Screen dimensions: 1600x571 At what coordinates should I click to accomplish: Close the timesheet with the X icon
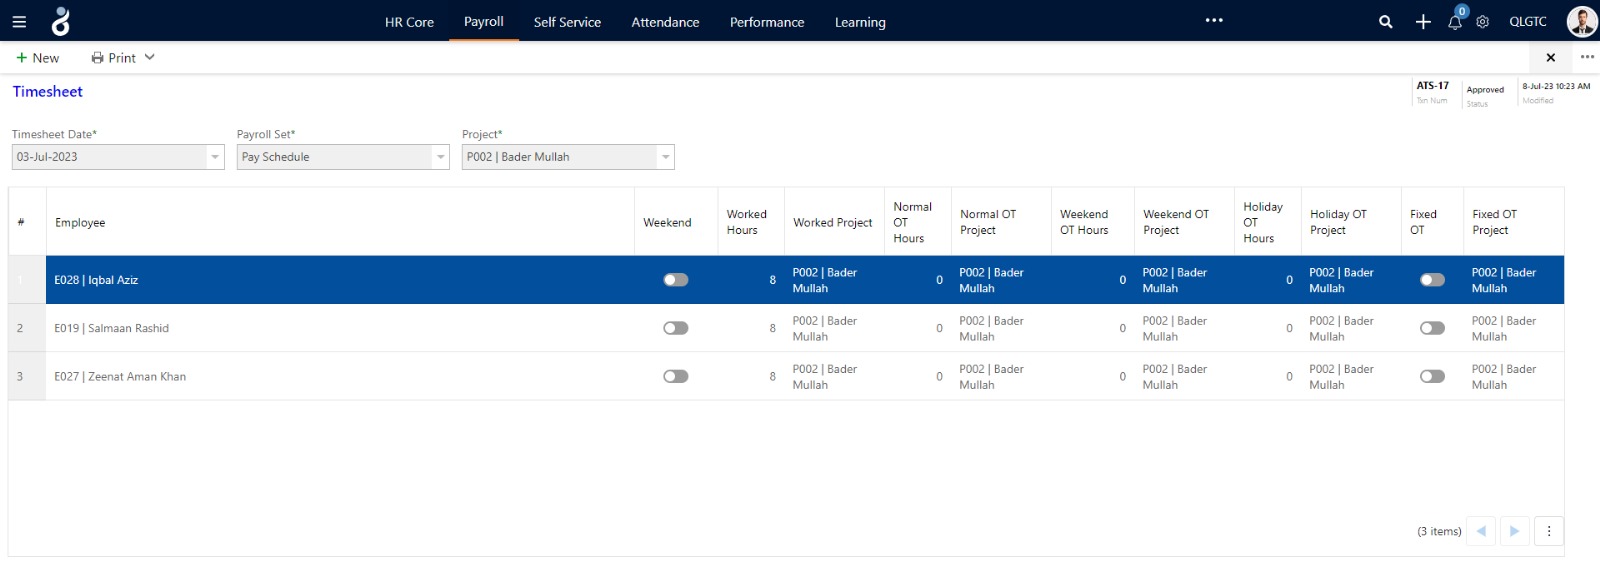tap(1551, 58)
